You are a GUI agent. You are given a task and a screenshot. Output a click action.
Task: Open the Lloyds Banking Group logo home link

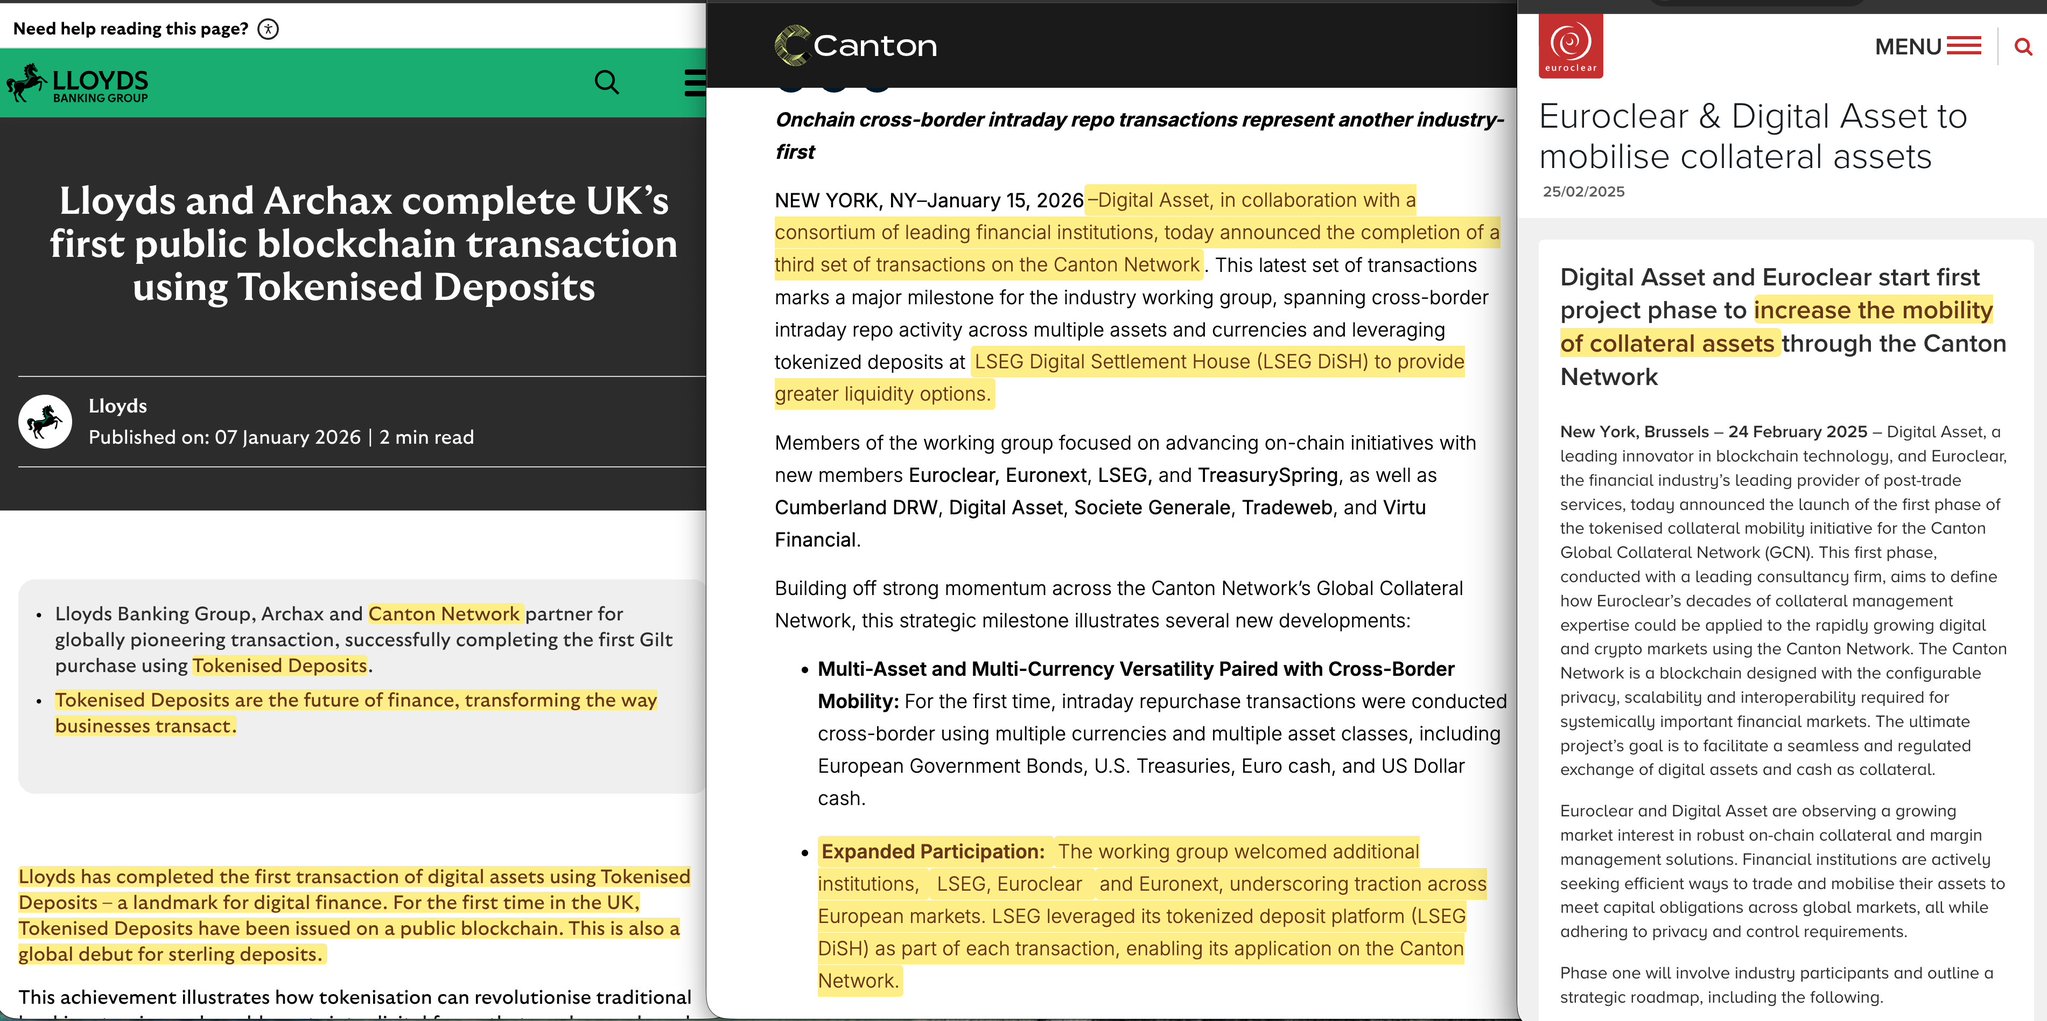coord(77,83)
